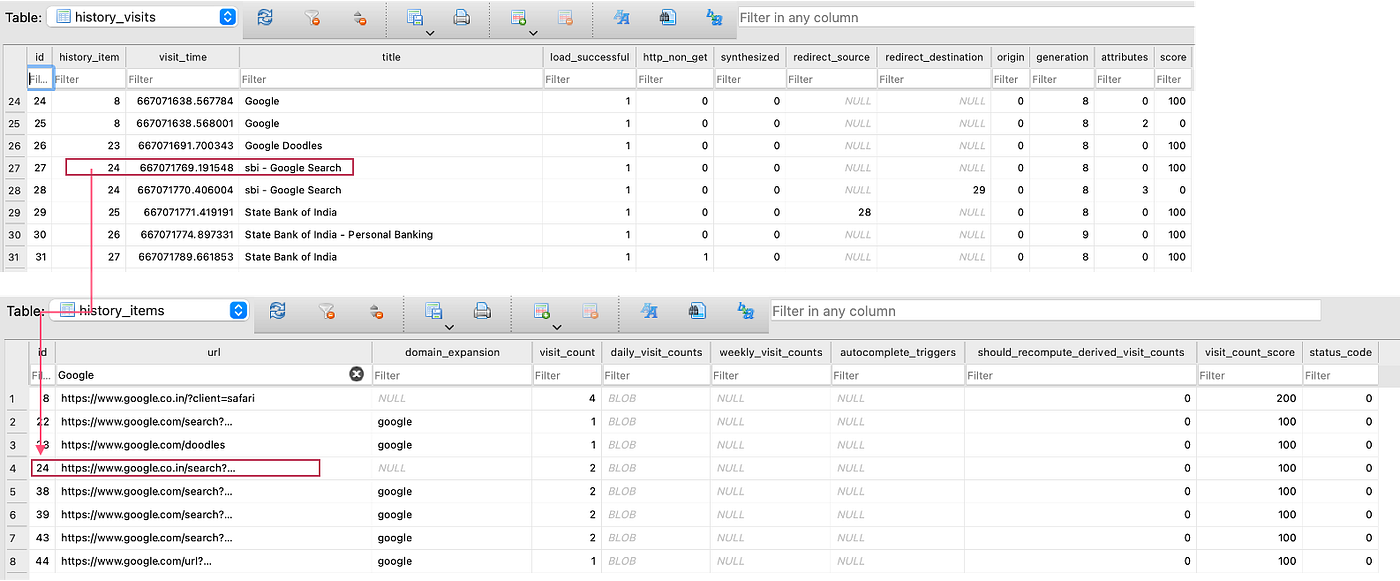Print the history_visits table
The height and width of the screenshot is (581, 1400).
[461, 17]
